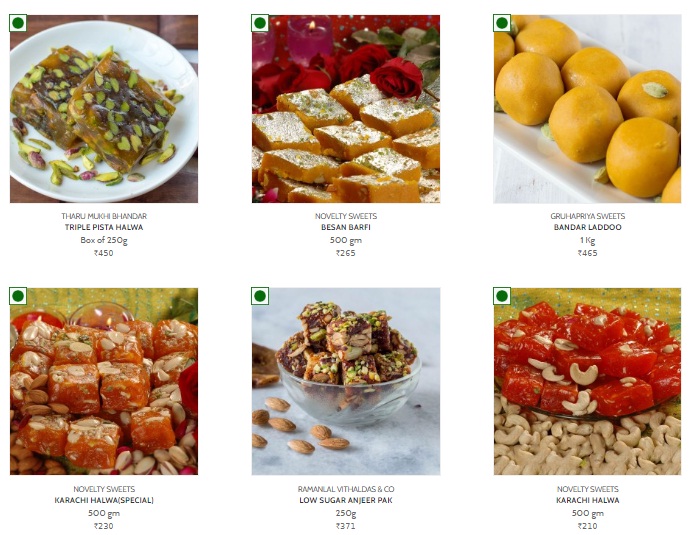Open Karachi Halwa(Special) product photo
This screenshot has width=695, height=535.
(x=104, y=382)
